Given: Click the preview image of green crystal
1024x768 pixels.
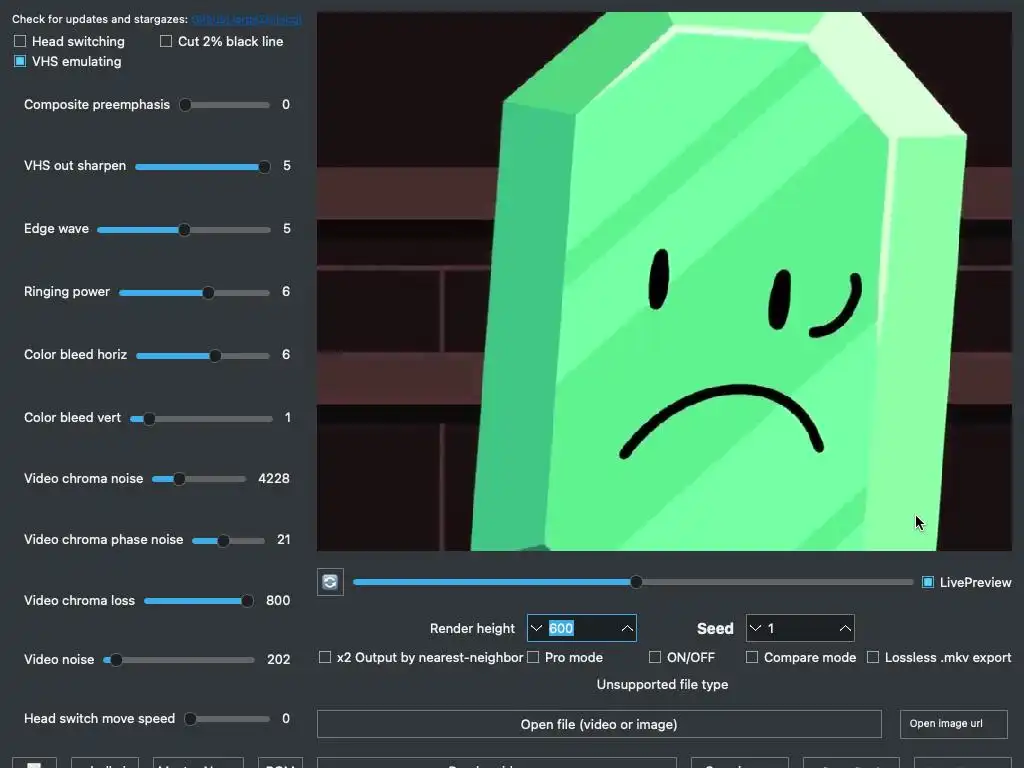Looking at the screenshot, I should point(664,281).
